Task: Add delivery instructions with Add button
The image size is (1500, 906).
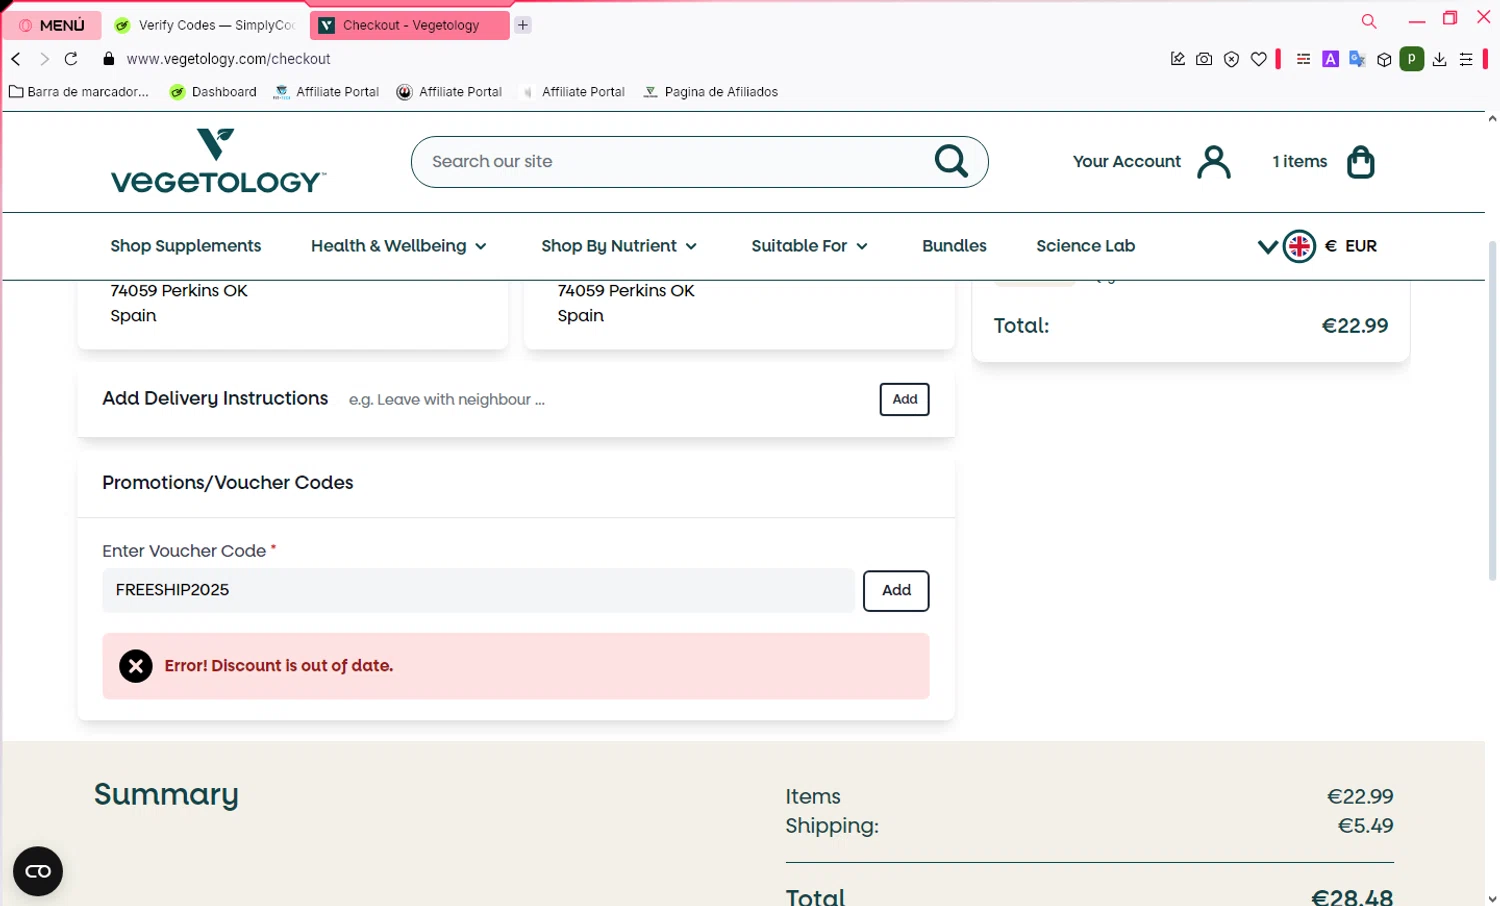Action: 904,399
